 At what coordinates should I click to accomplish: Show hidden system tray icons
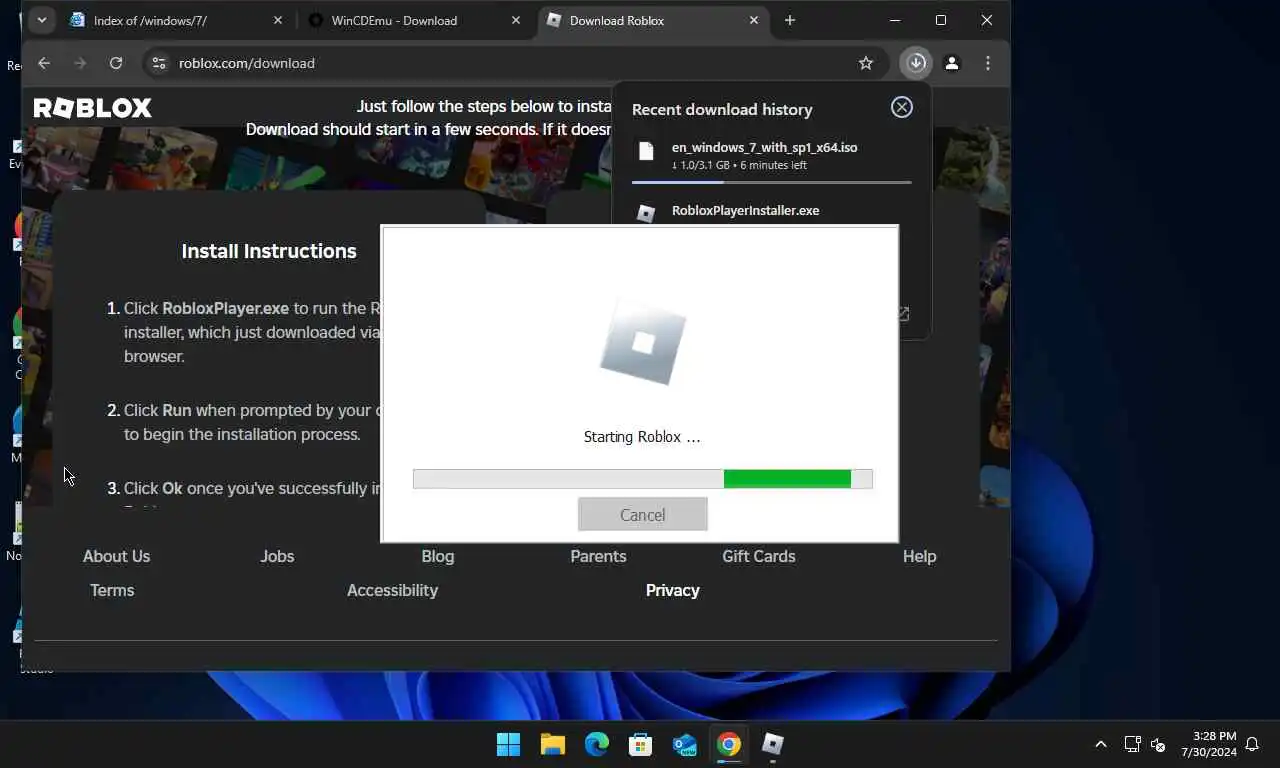(1101, 744)
